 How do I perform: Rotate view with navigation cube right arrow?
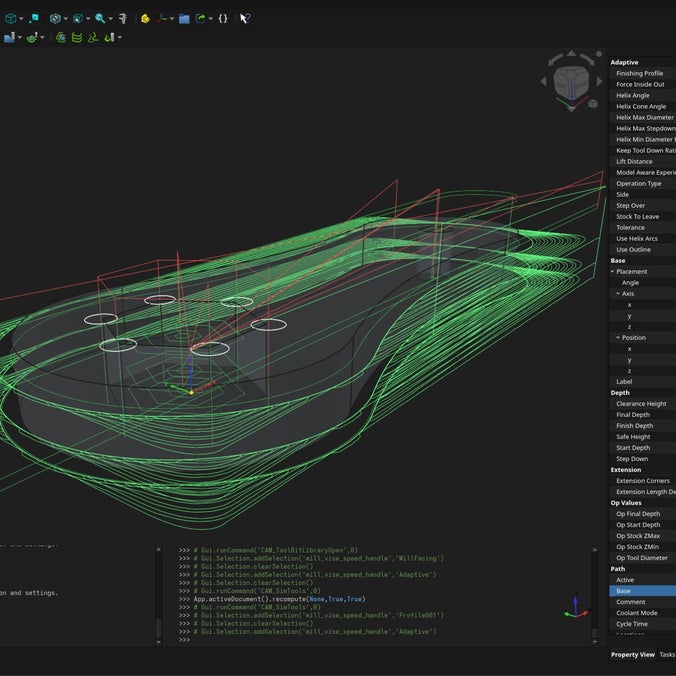[599, 81]
